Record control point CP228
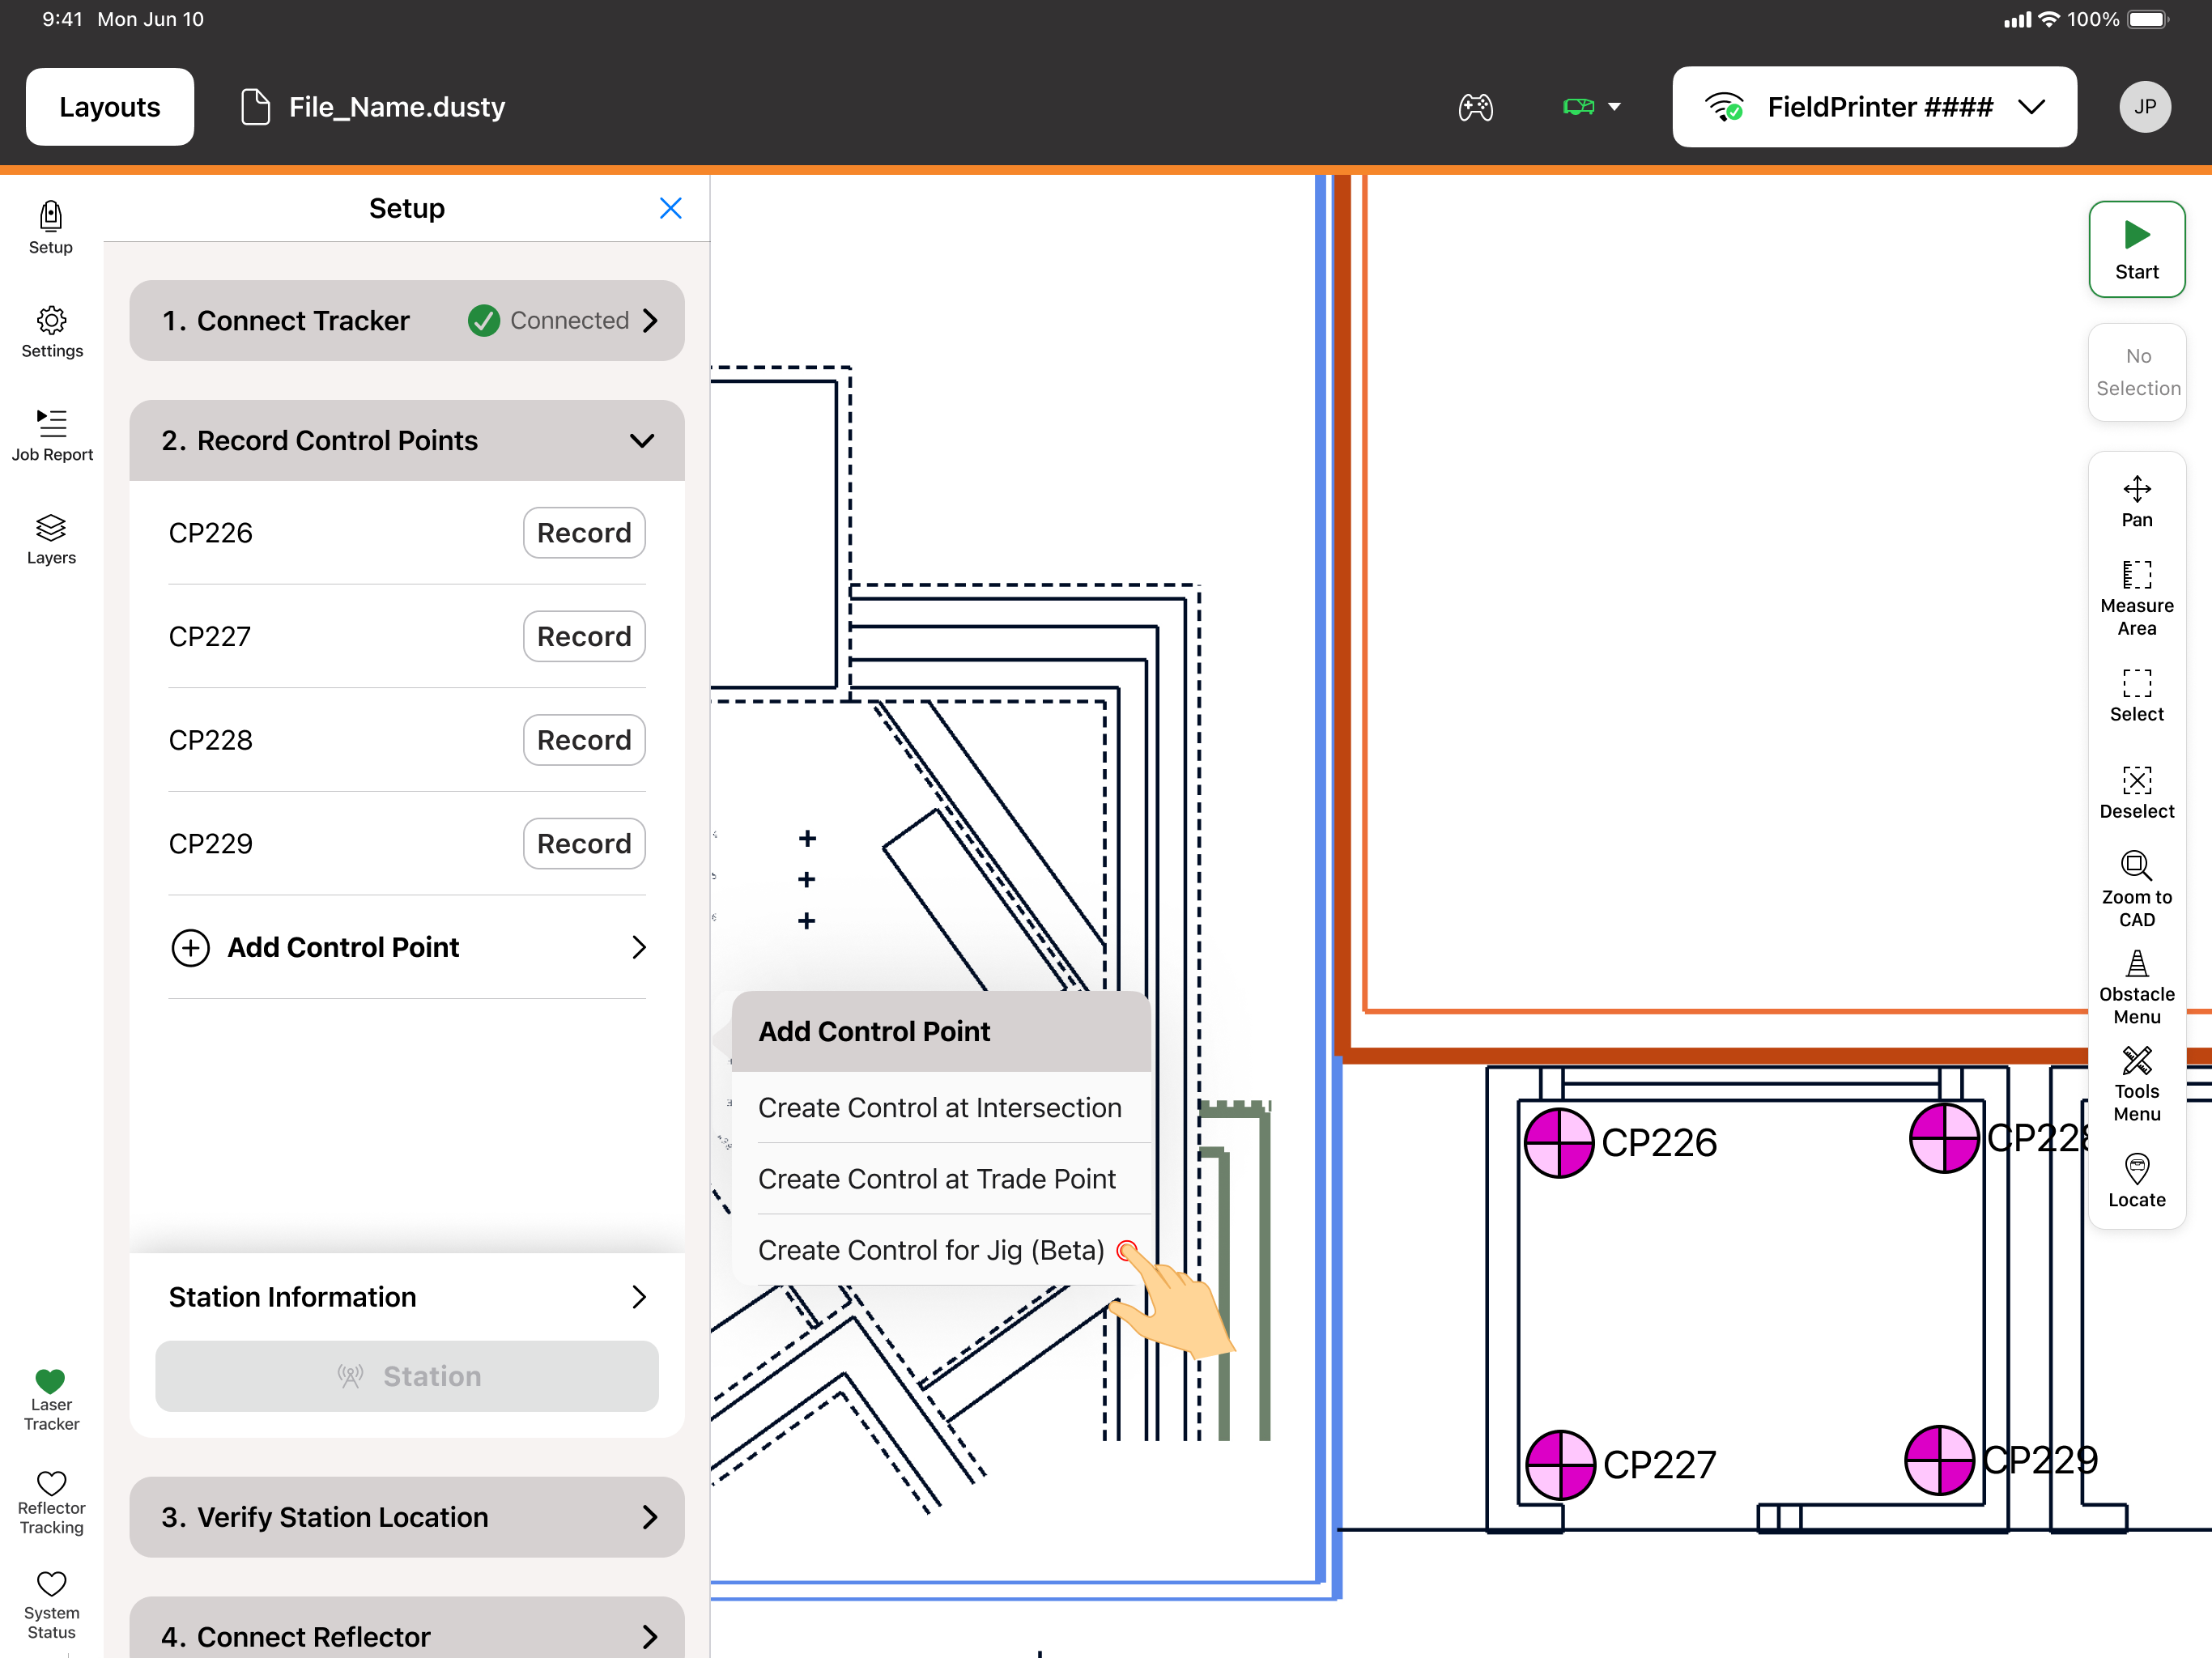The image size is (2212, 1658). click(584, 739)
